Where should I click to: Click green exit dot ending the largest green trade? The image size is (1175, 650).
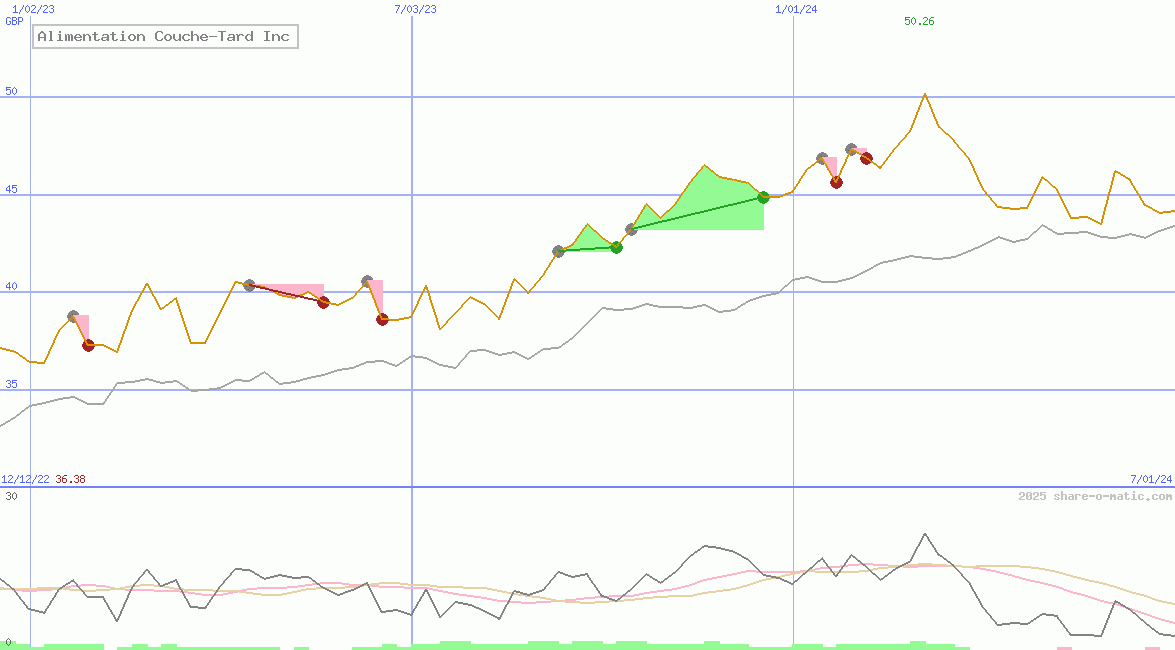click(x=763, y=197)
